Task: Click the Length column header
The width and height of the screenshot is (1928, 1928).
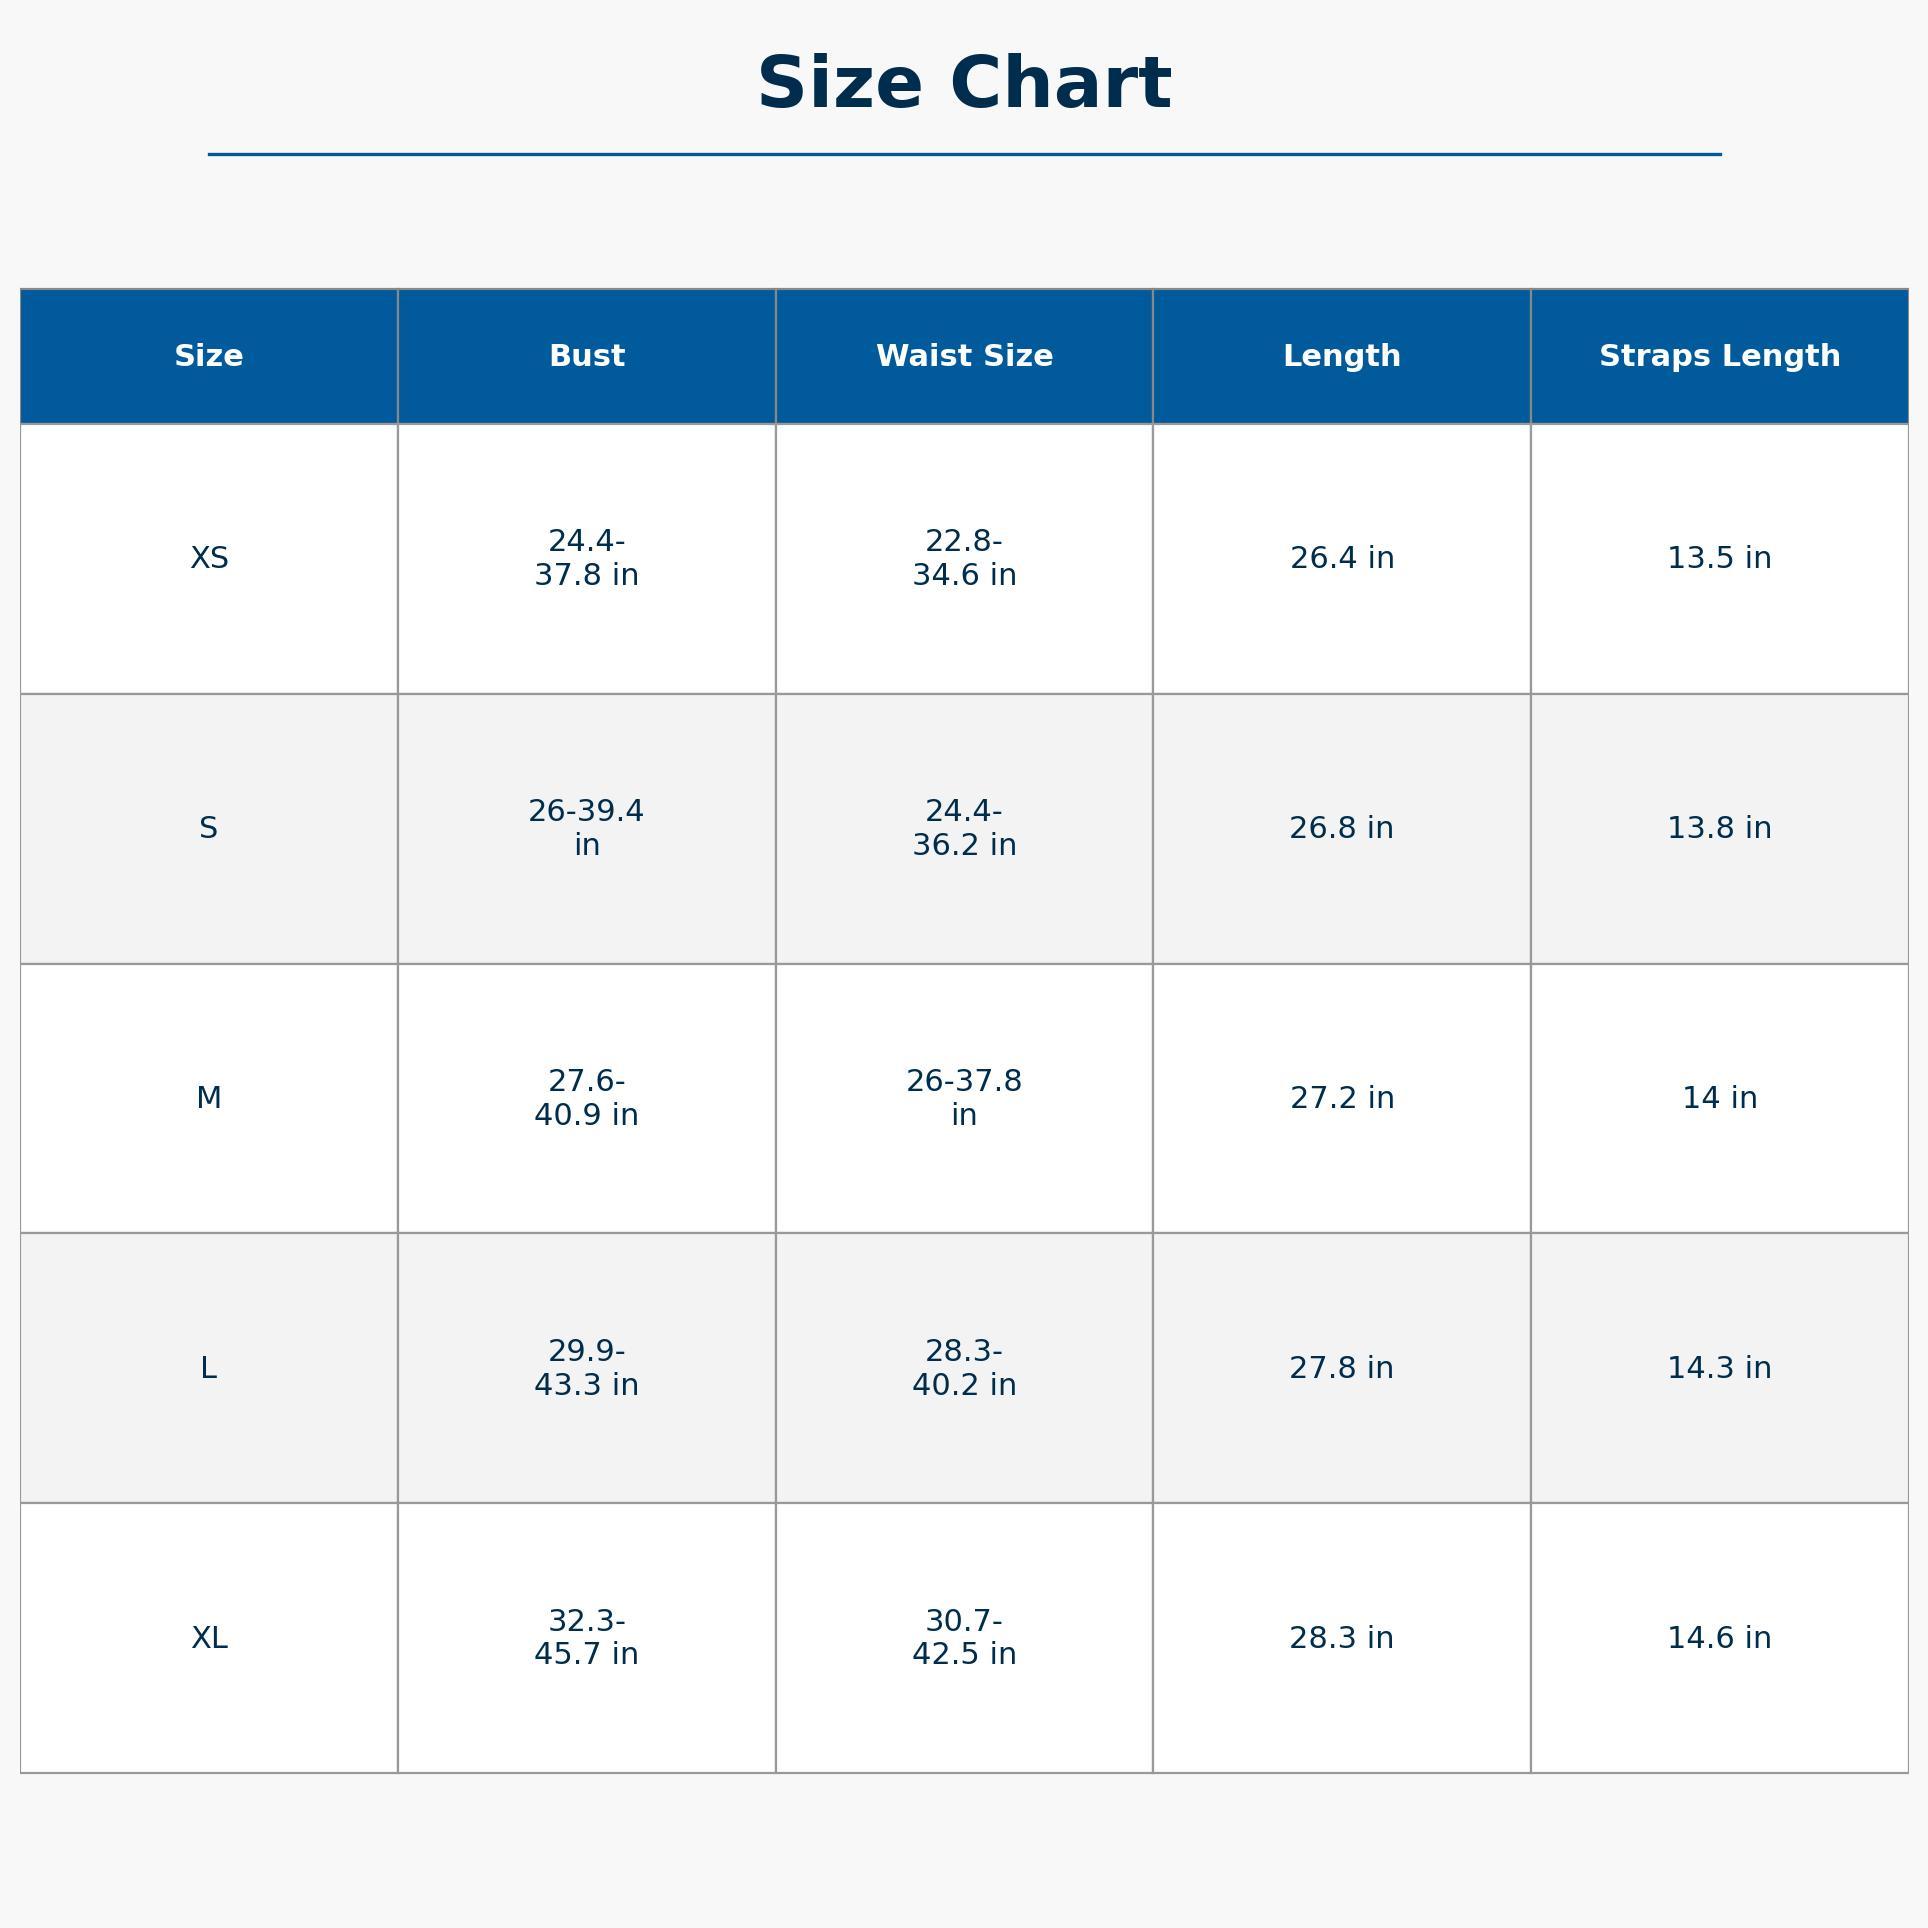Action: click(x=1341, y=356)
